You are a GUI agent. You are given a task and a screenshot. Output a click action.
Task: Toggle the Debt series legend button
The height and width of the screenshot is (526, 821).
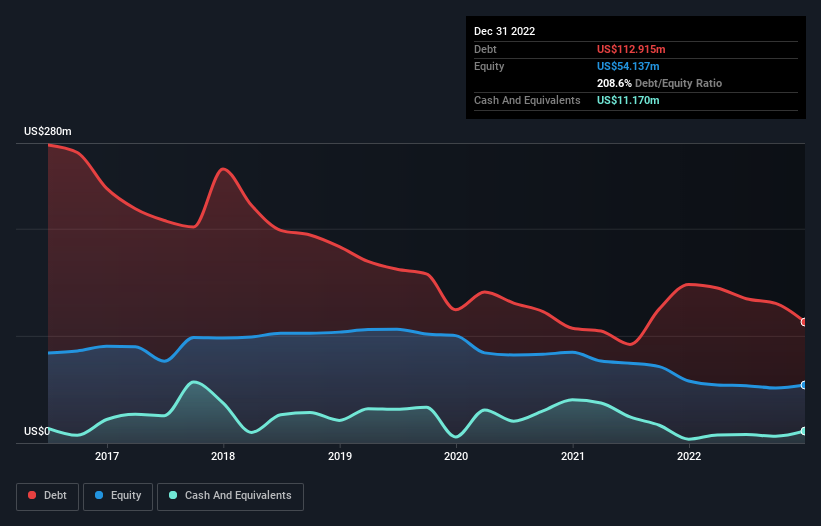pos(48,496)
